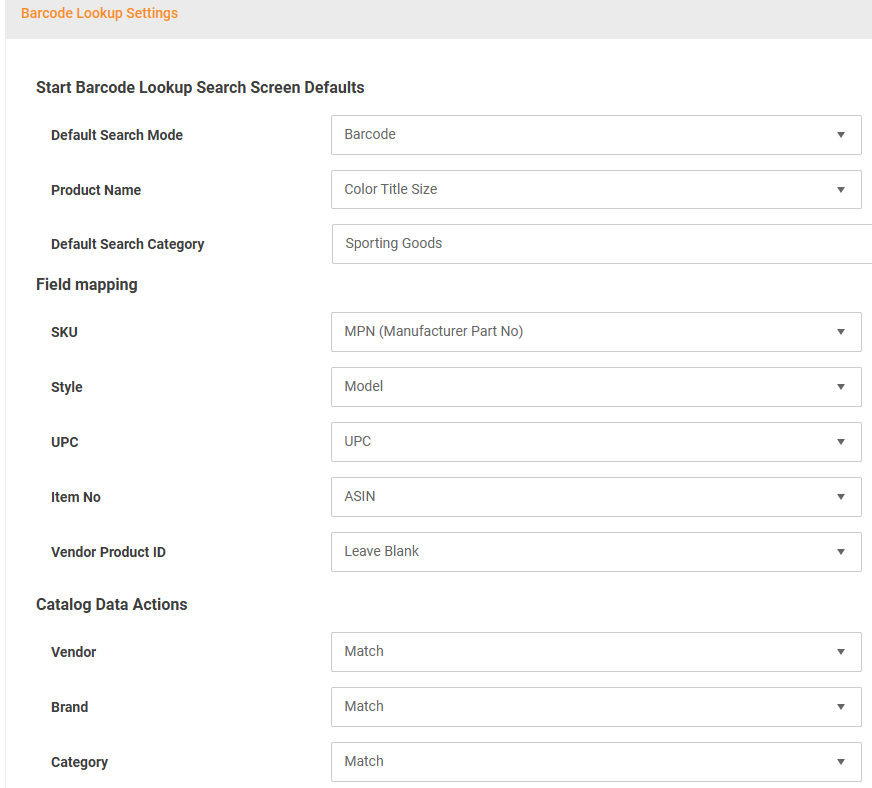Open the Item No dropdown
Image resolution: width=872 pixels, height=788 pixels.
coord(596,497)
